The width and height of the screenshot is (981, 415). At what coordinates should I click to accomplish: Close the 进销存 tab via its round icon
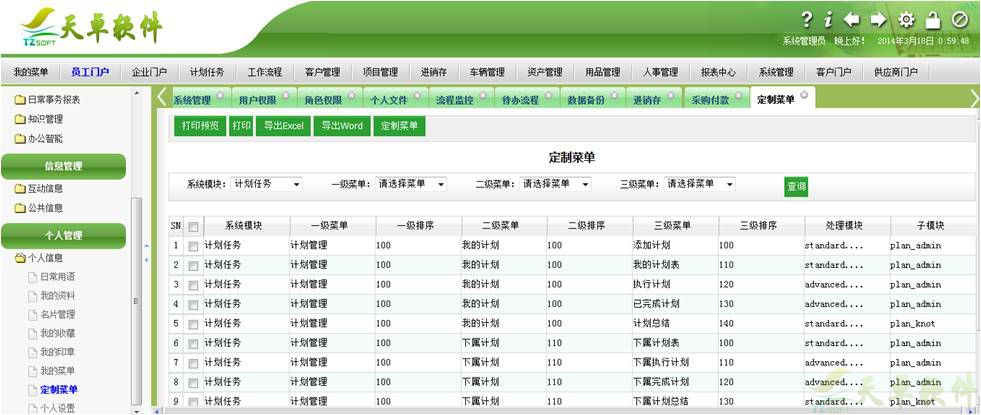tap(671, 95)
